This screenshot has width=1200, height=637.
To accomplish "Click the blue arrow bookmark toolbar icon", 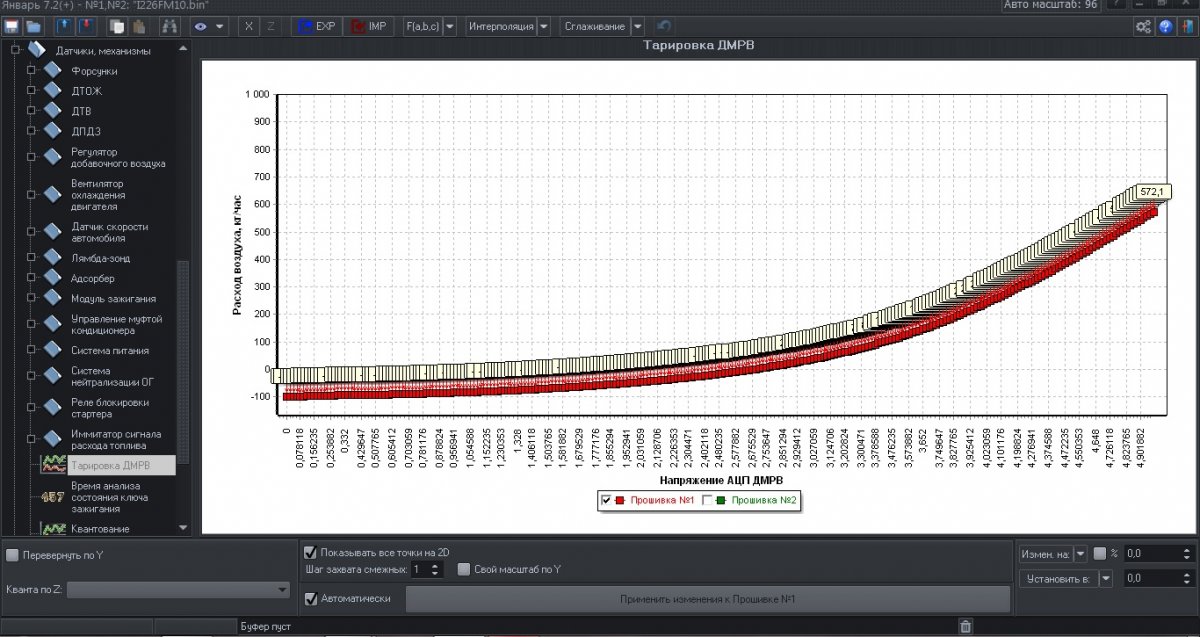I will point(65,26).
